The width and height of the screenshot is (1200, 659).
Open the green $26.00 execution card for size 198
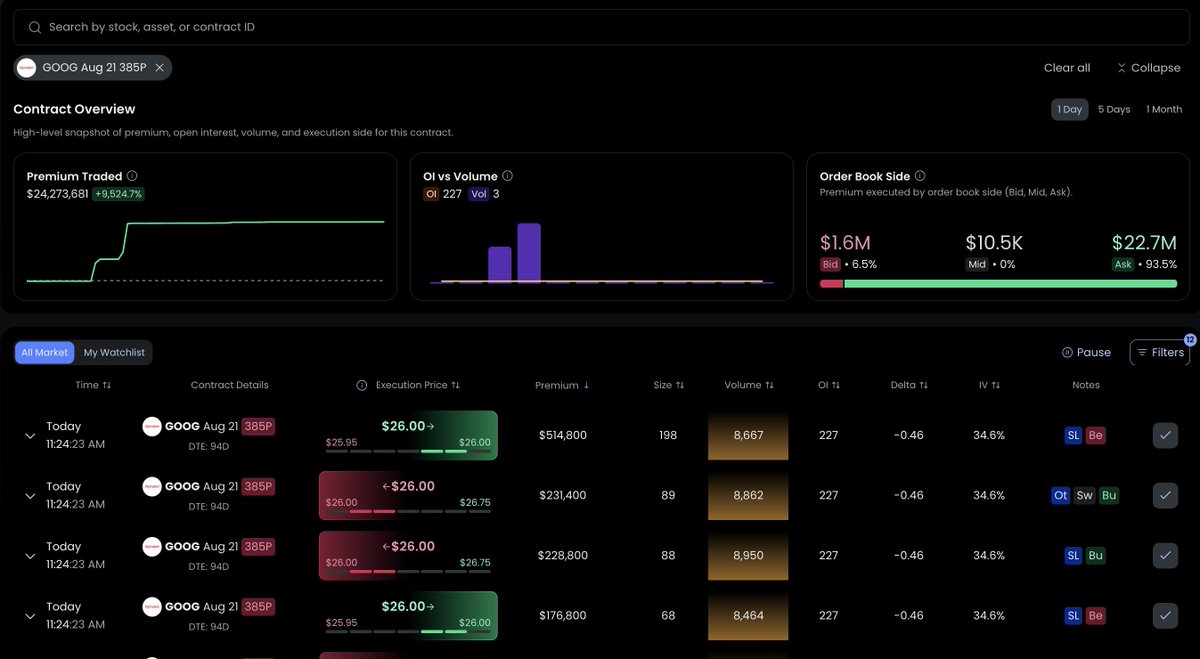click(408, 435)
